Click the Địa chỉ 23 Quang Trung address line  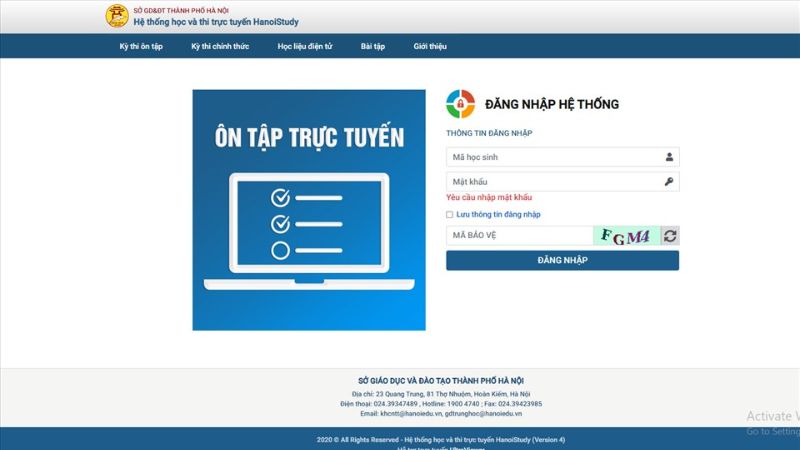[441, 394]
